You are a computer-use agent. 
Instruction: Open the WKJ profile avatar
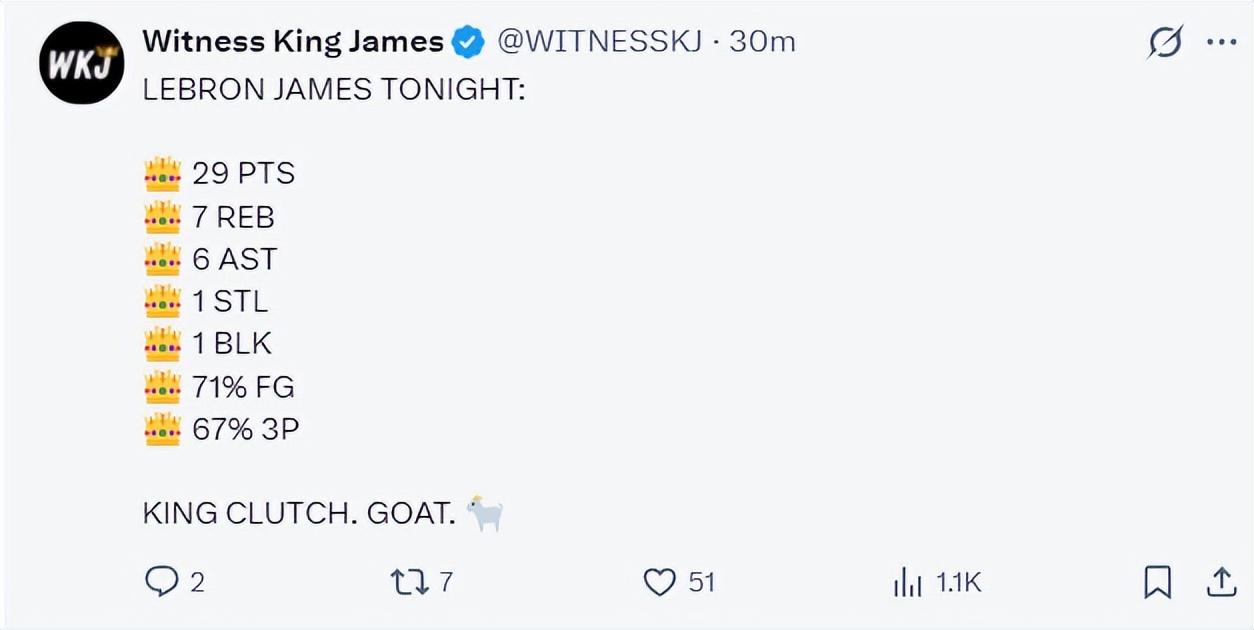pyautogui.click(x=81, y=62)
